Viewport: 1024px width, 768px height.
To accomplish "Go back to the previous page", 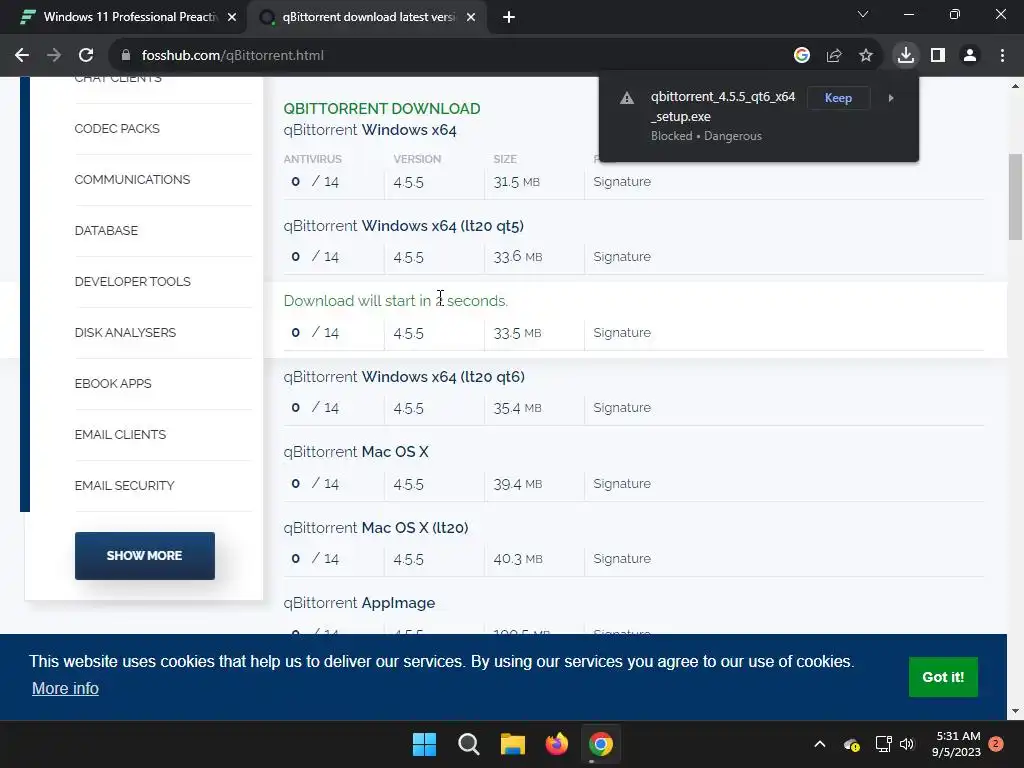I will 22,56.
